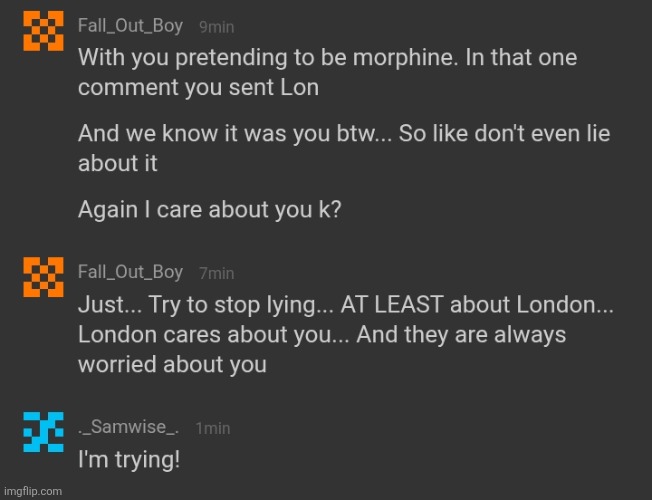This screenshot has height=500, width=652.
Task: Visit the ._Samwise_. username link
Action: (129, 427)
